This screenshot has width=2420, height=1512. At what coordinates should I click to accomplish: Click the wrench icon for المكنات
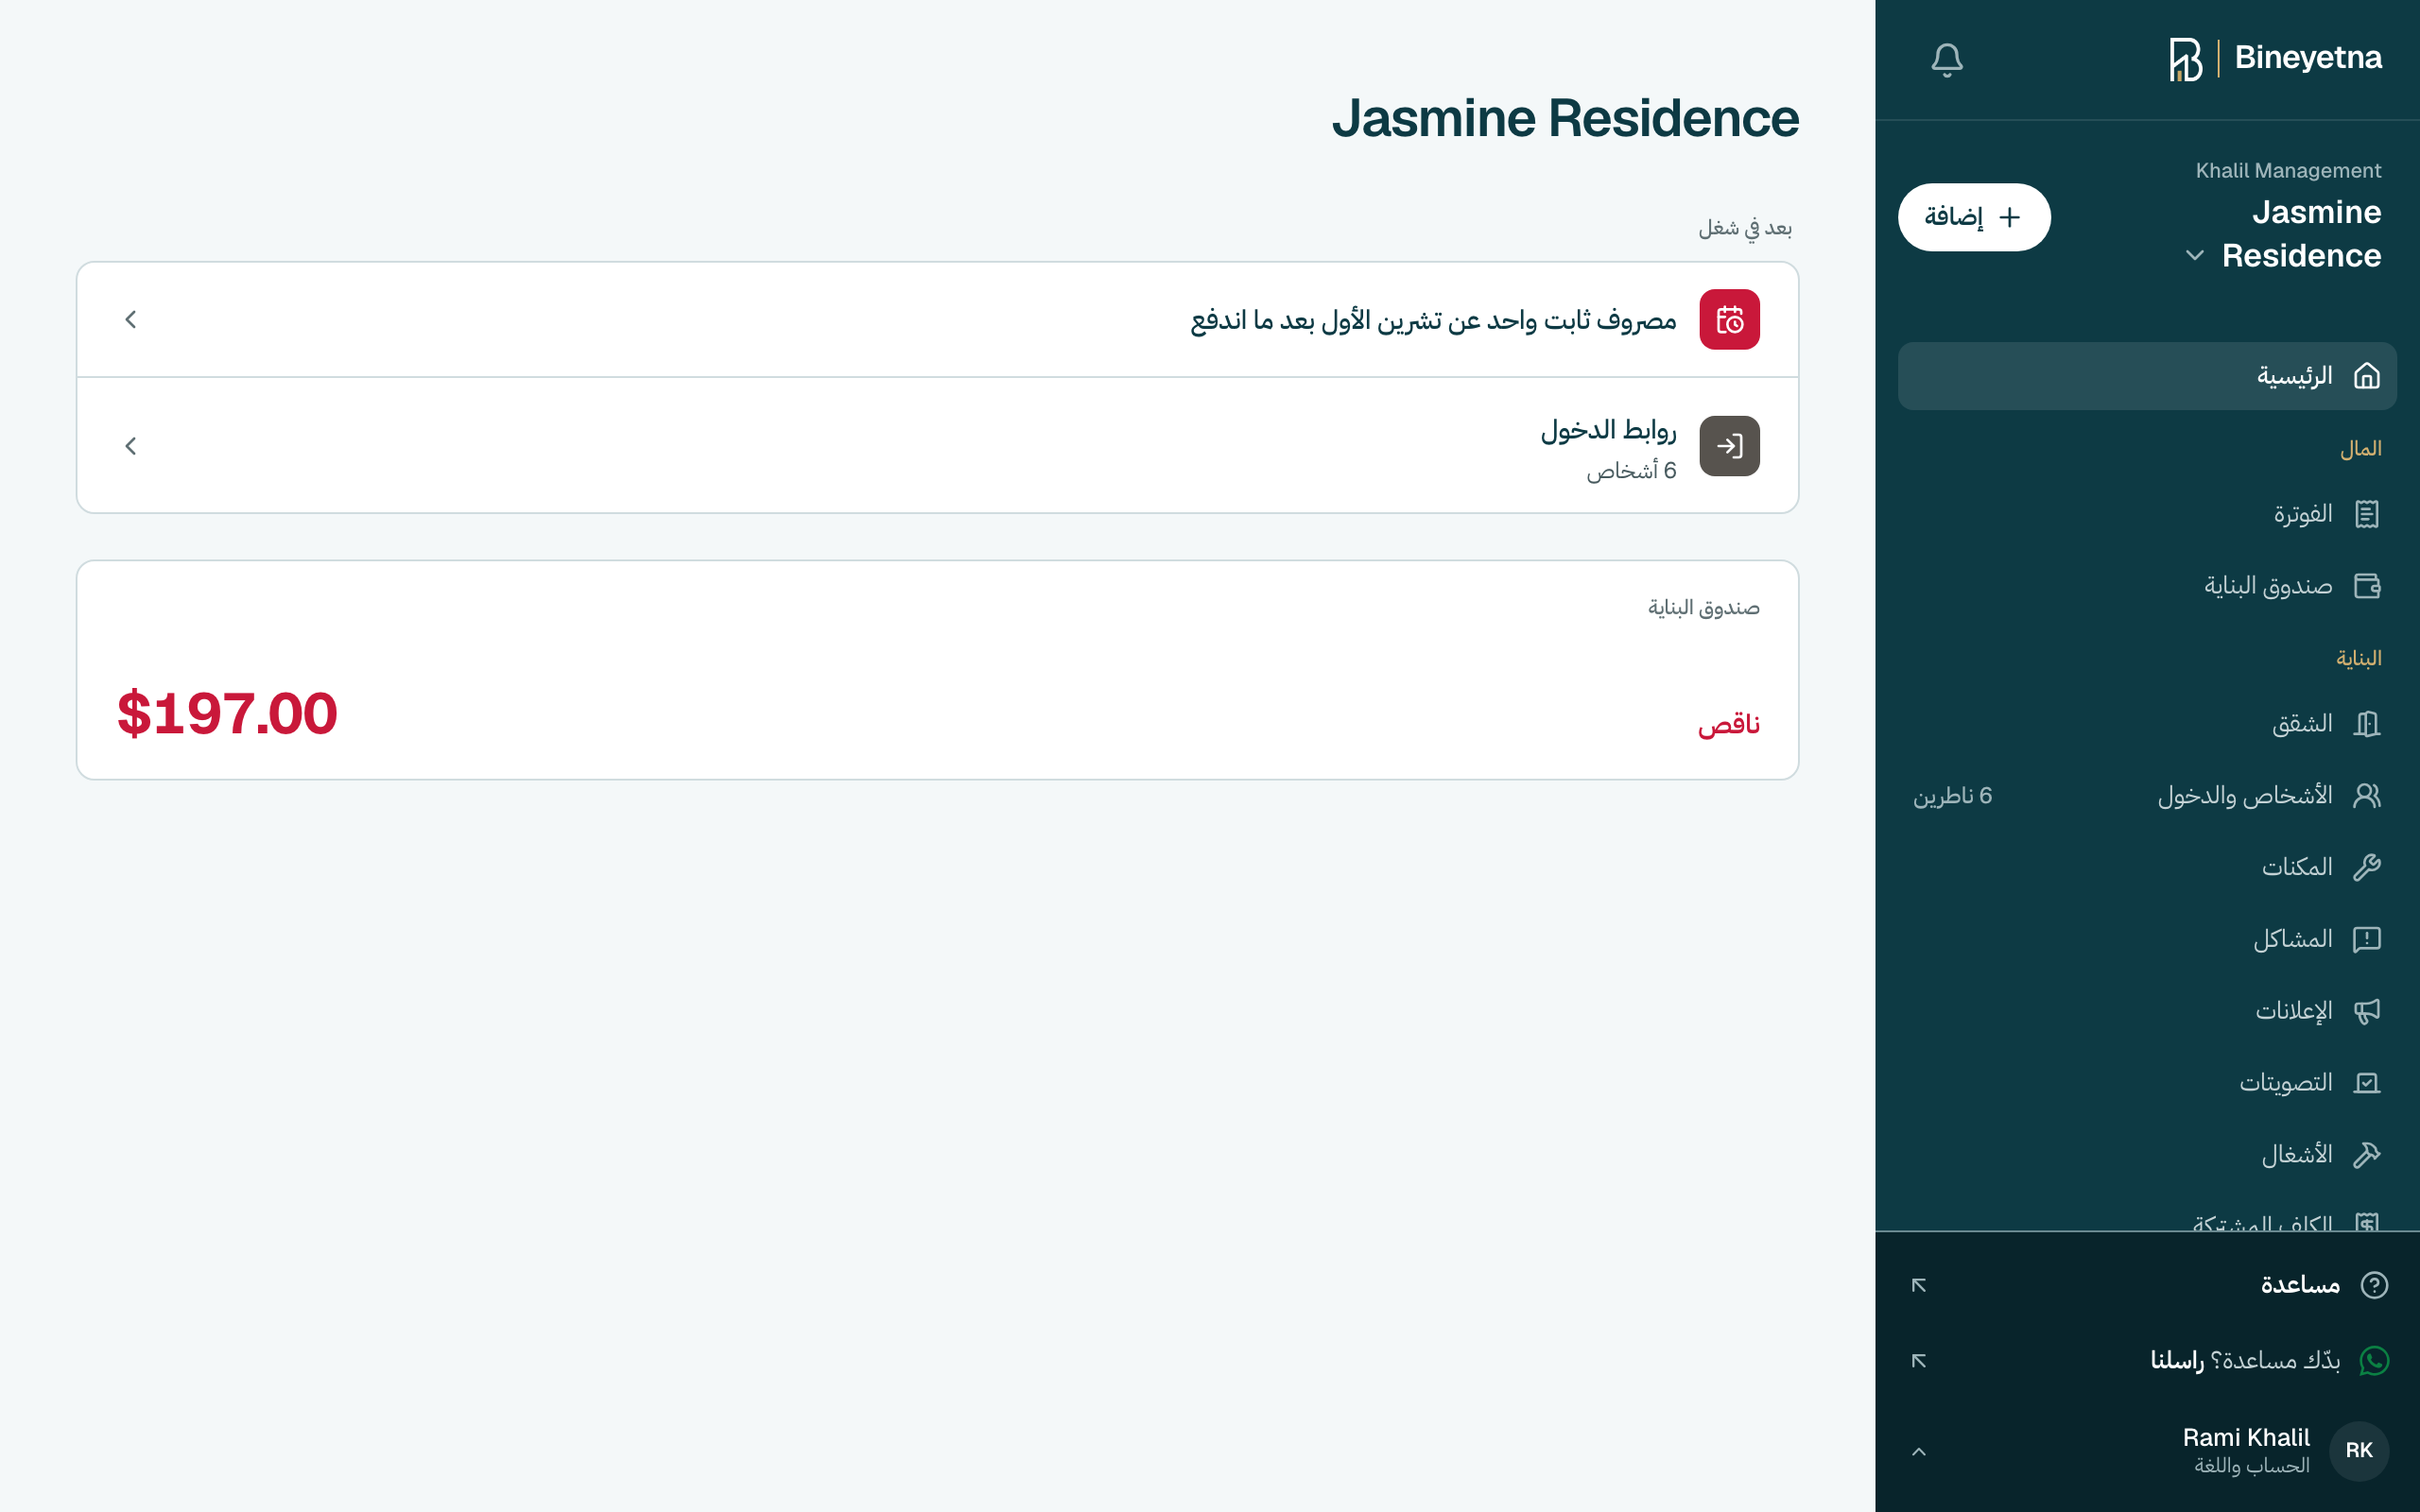coord(2366,867)
